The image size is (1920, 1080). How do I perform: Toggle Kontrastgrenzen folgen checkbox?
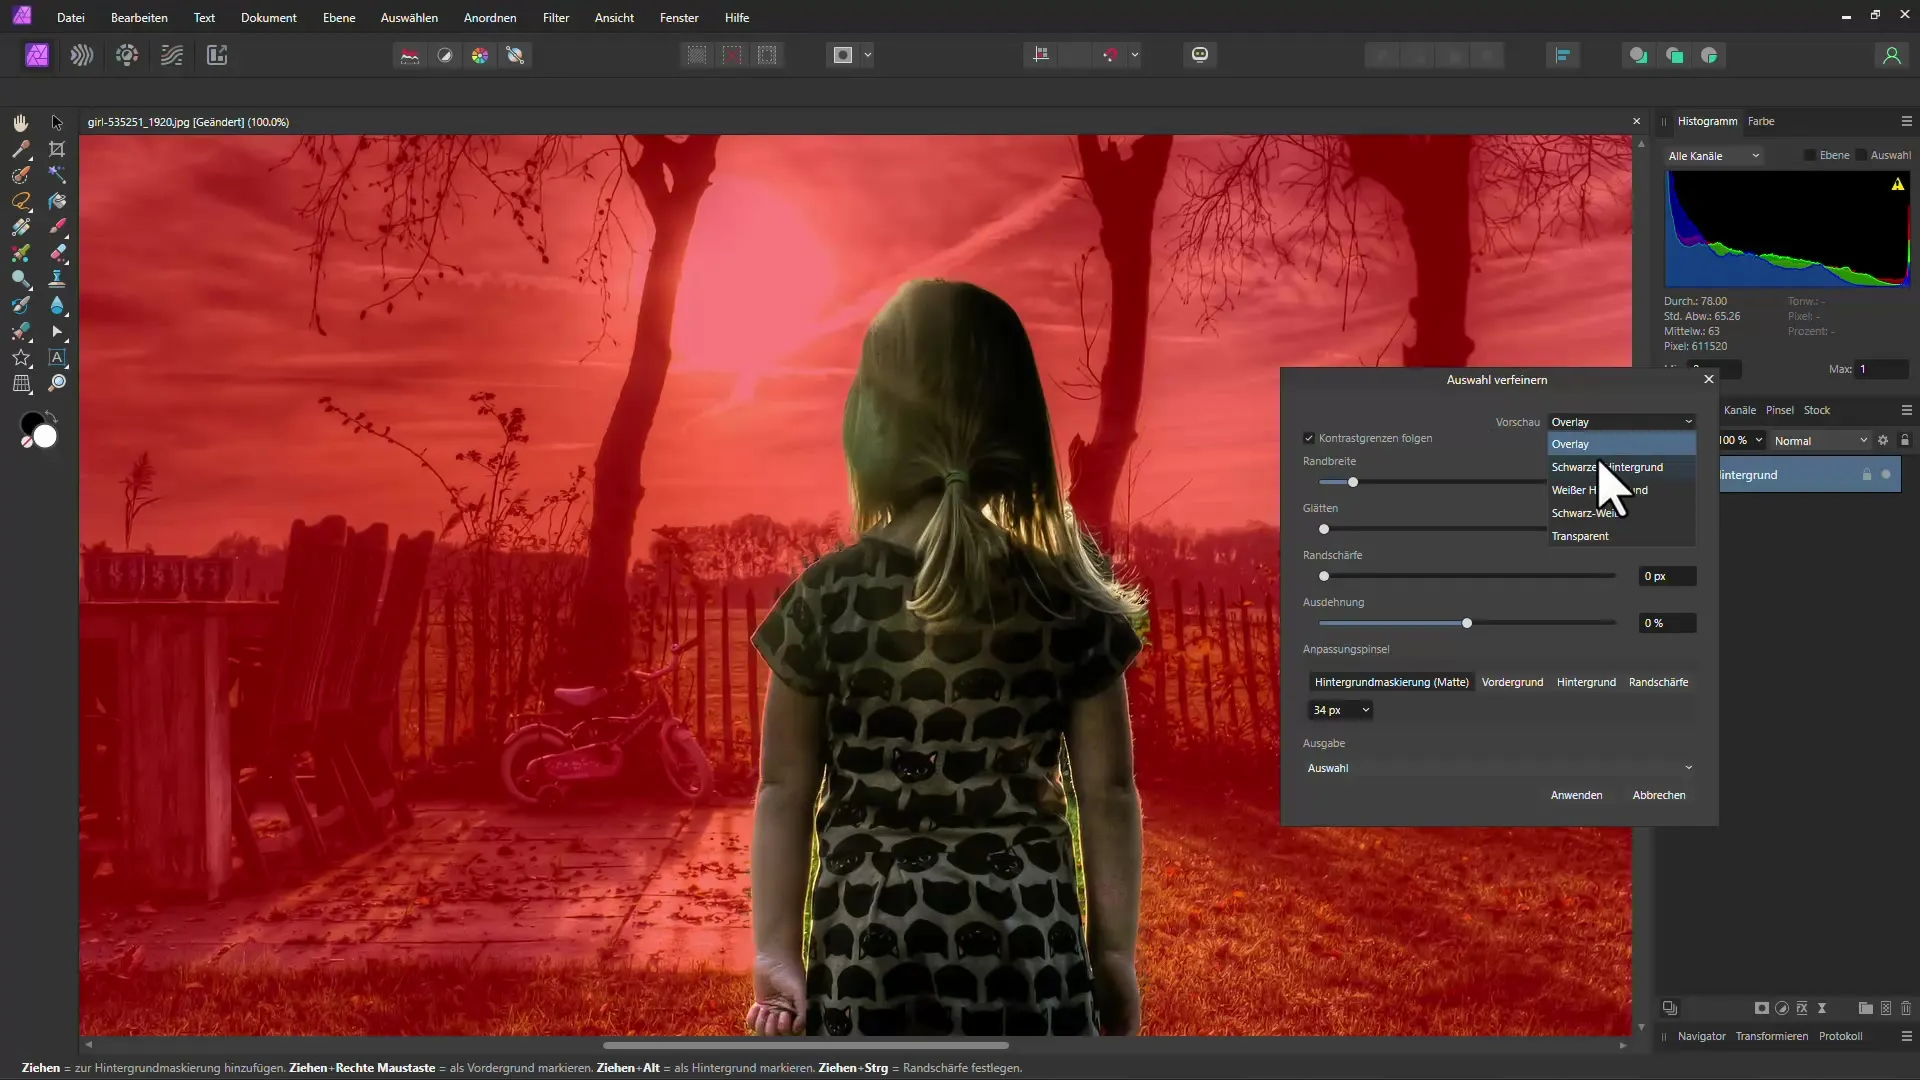(x=1308, y=438)
